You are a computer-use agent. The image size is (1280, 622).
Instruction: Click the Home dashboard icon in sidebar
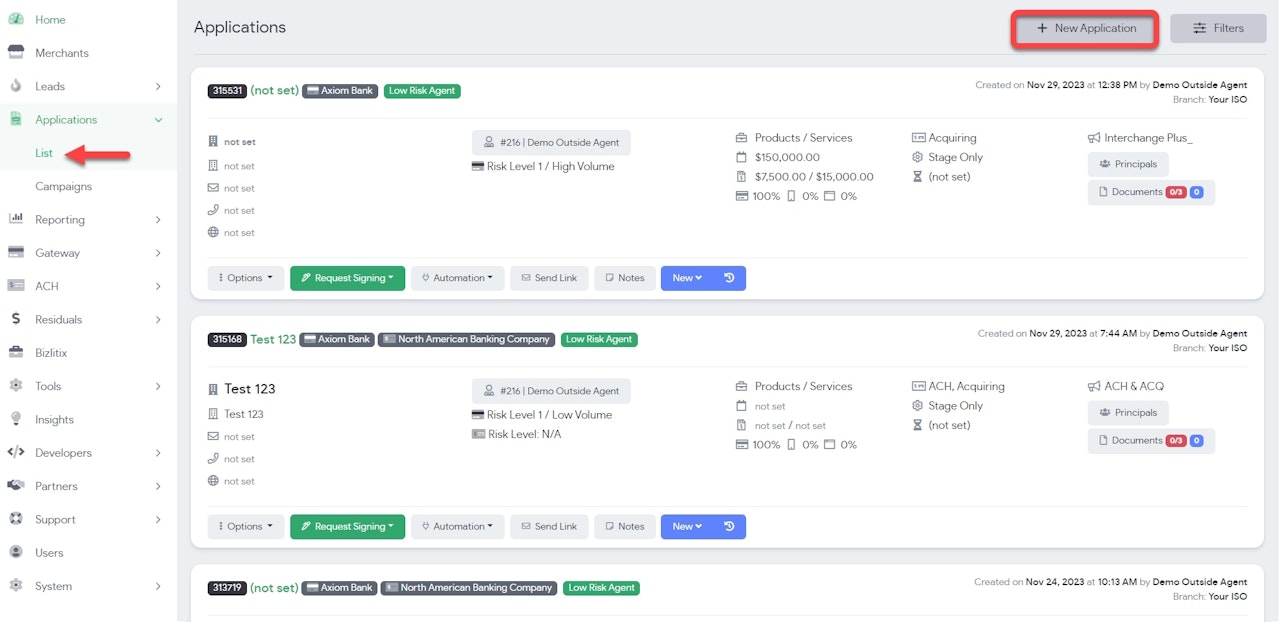(16, 20)
